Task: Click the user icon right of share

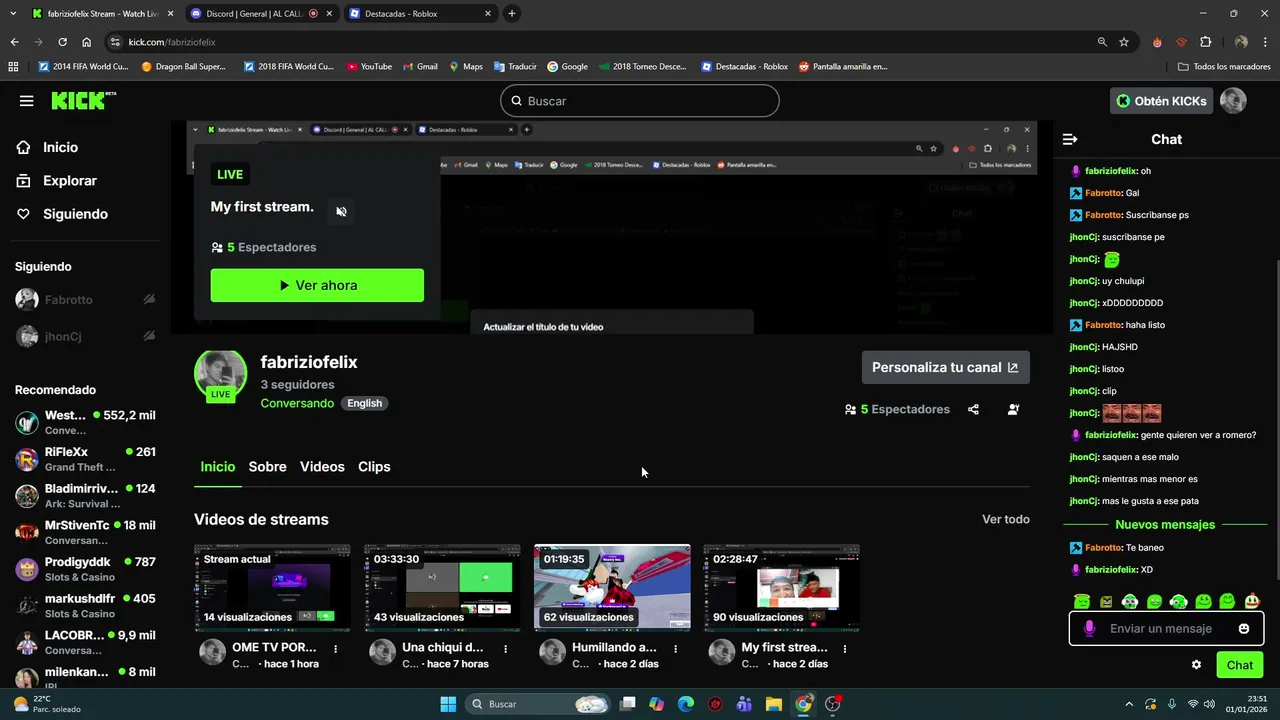Action: pyautogui.click(x=1013, y=409)
